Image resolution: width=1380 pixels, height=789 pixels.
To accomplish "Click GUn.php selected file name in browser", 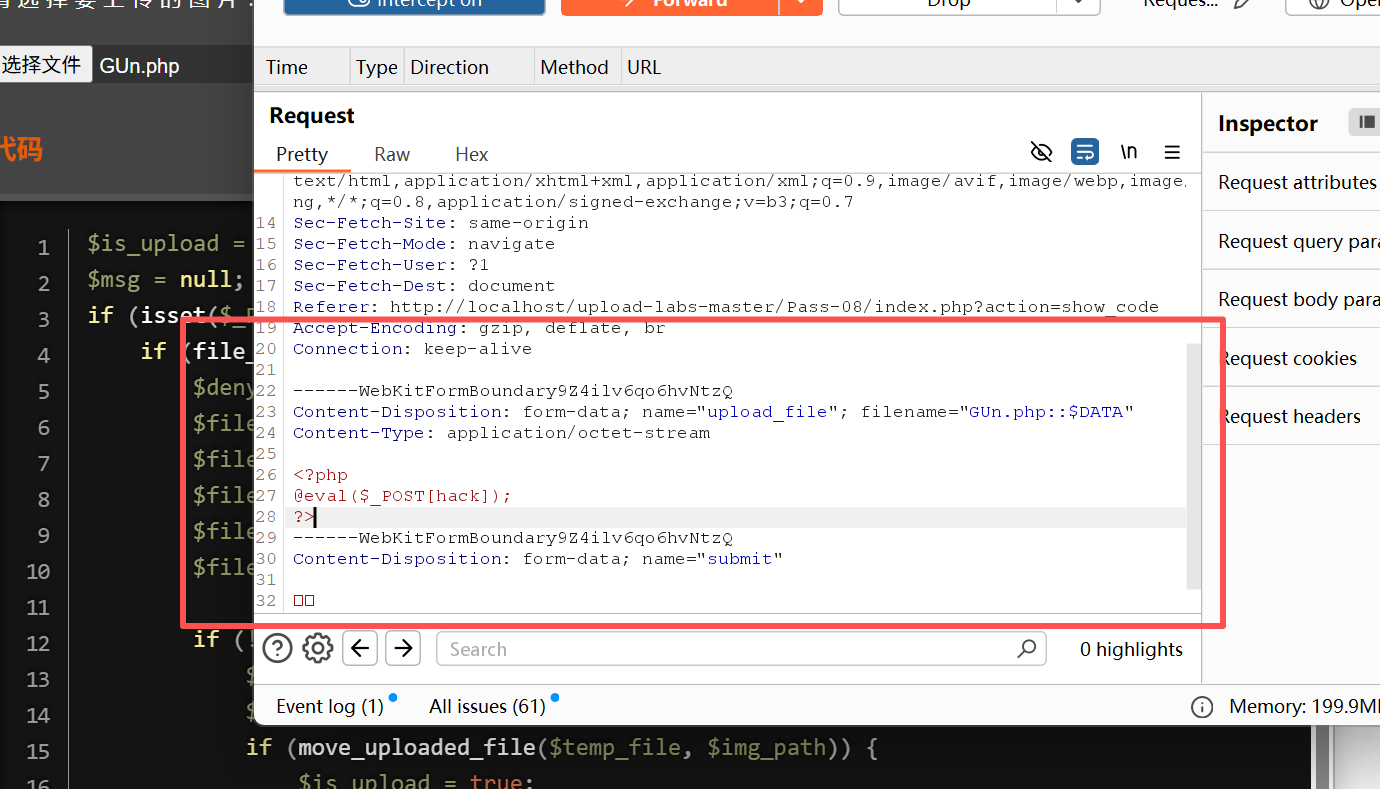I will [140, 66].
